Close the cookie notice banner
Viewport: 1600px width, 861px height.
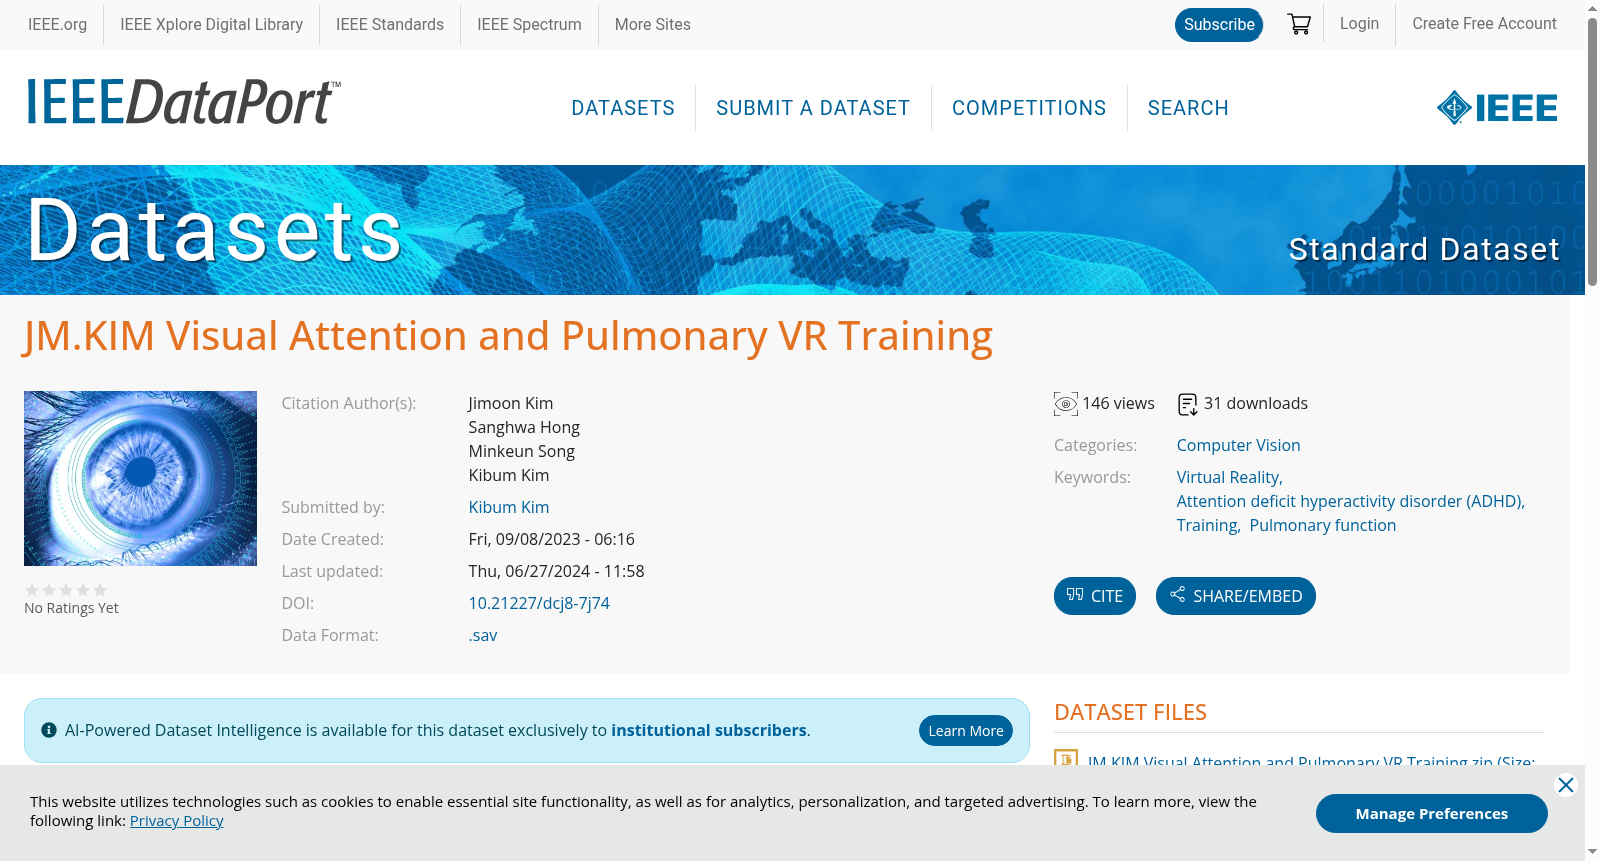[1566, 785]
